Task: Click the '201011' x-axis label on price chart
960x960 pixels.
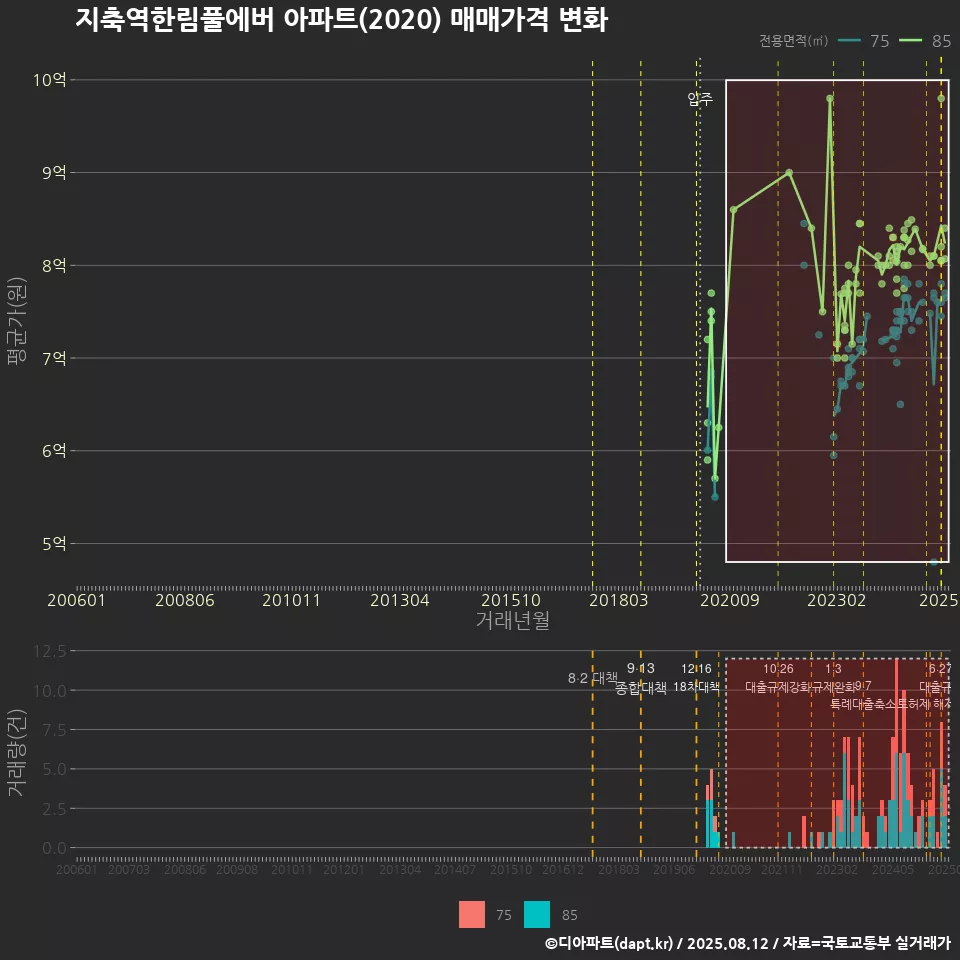Action: (291, 600)
